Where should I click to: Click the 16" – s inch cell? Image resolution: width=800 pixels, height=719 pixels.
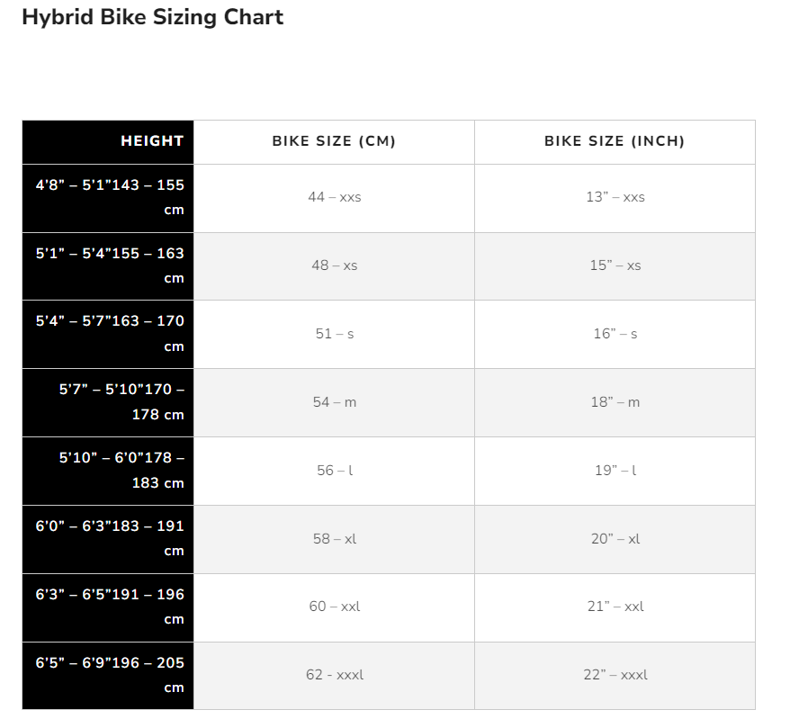tap(615, 334)
